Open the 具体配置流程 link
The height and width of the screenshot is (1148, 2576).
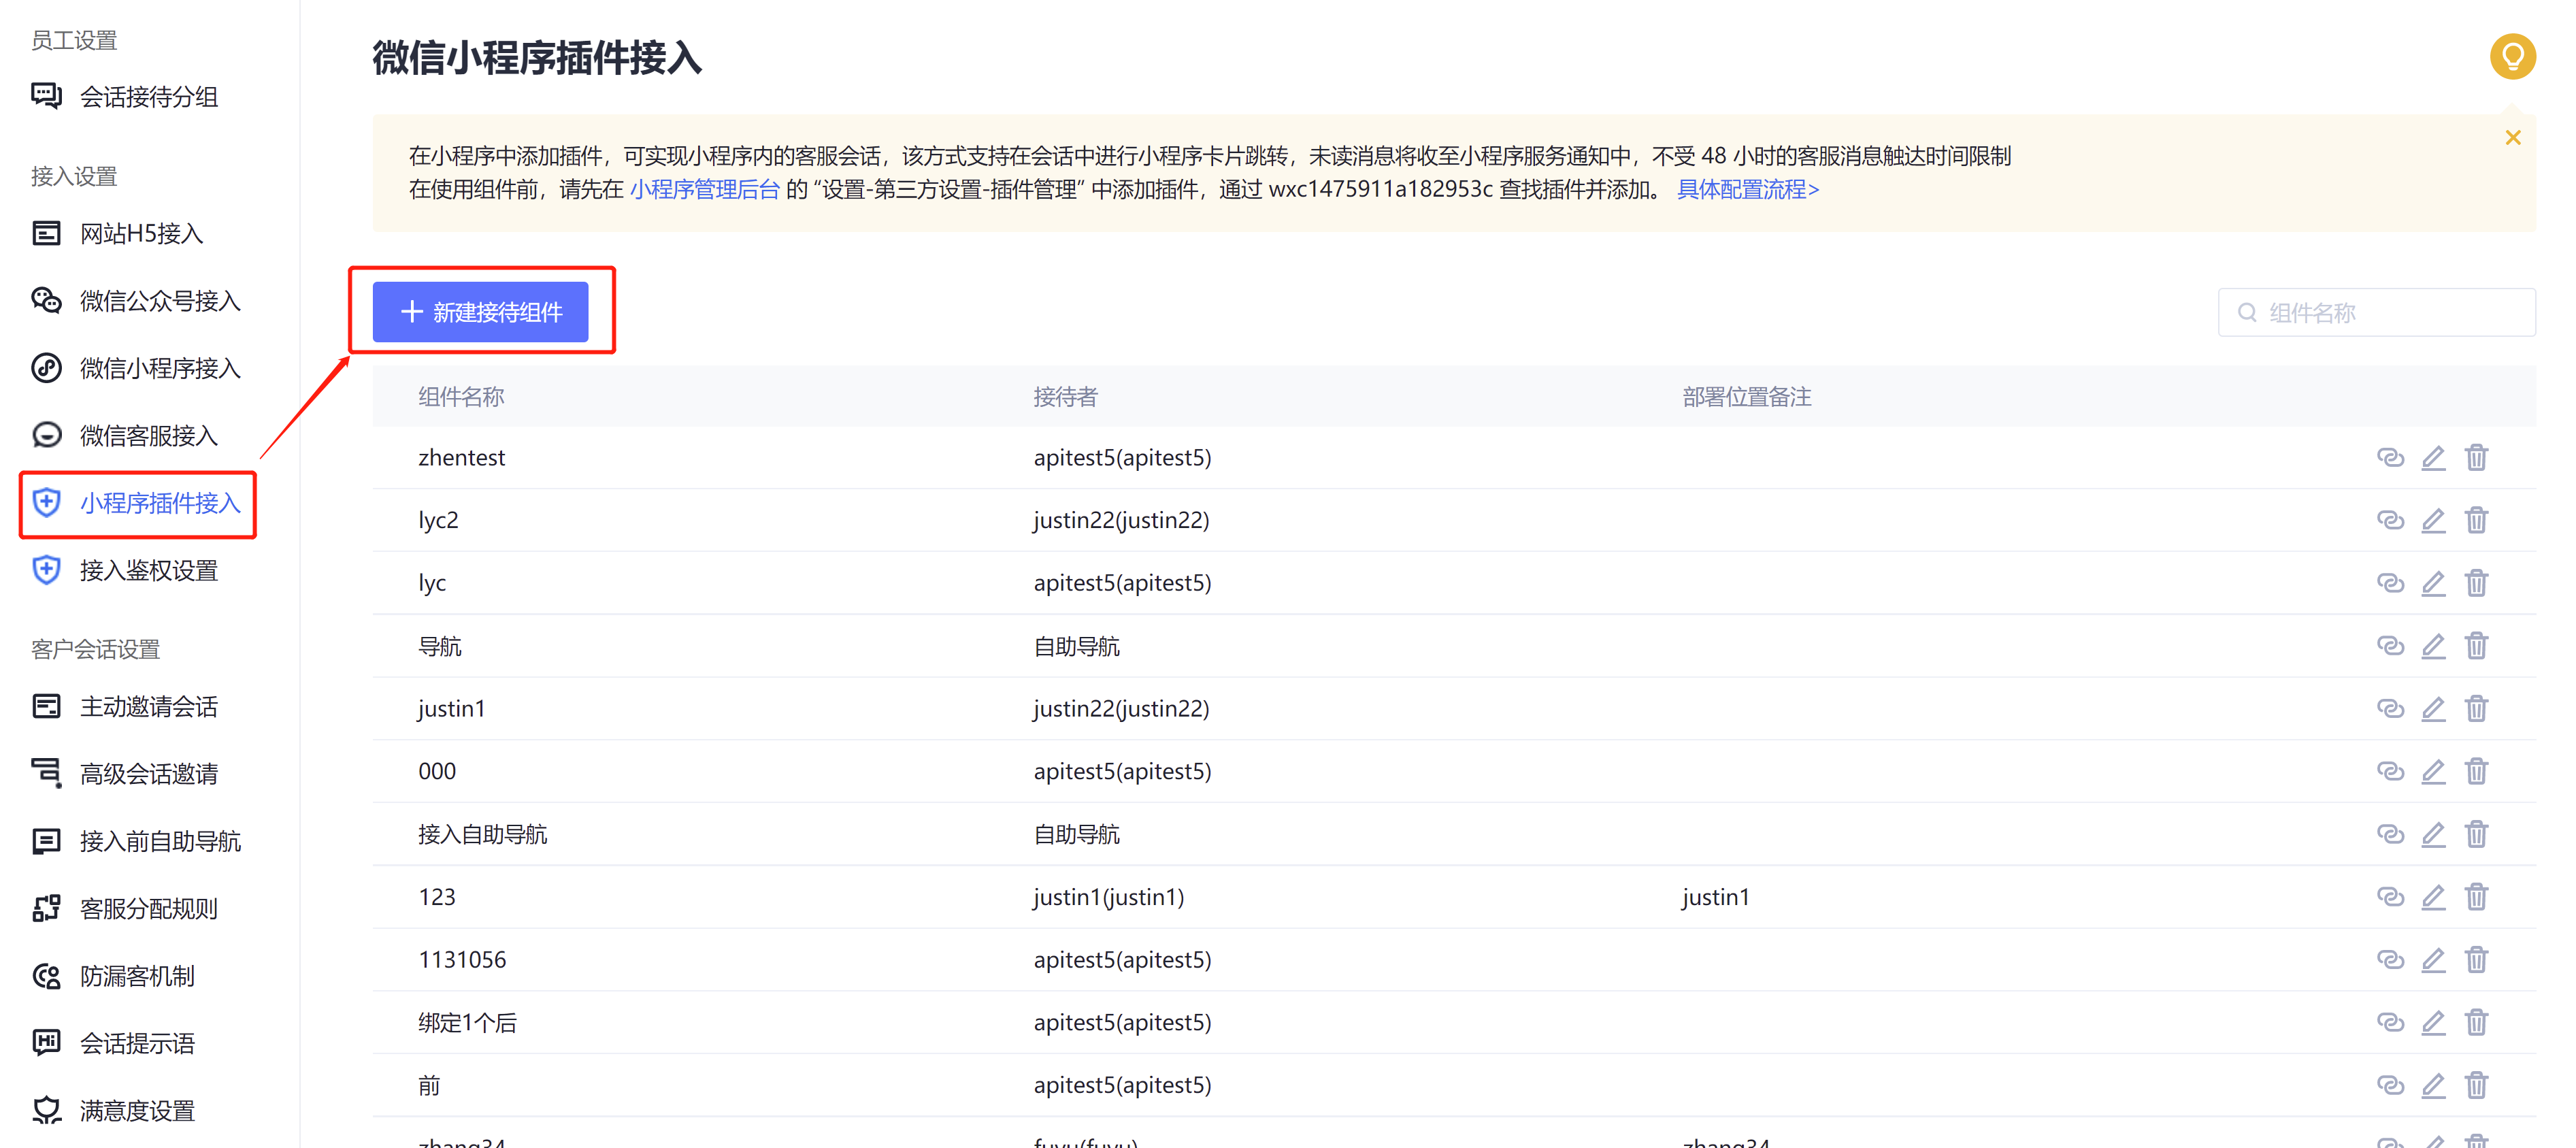(1747, 189)
